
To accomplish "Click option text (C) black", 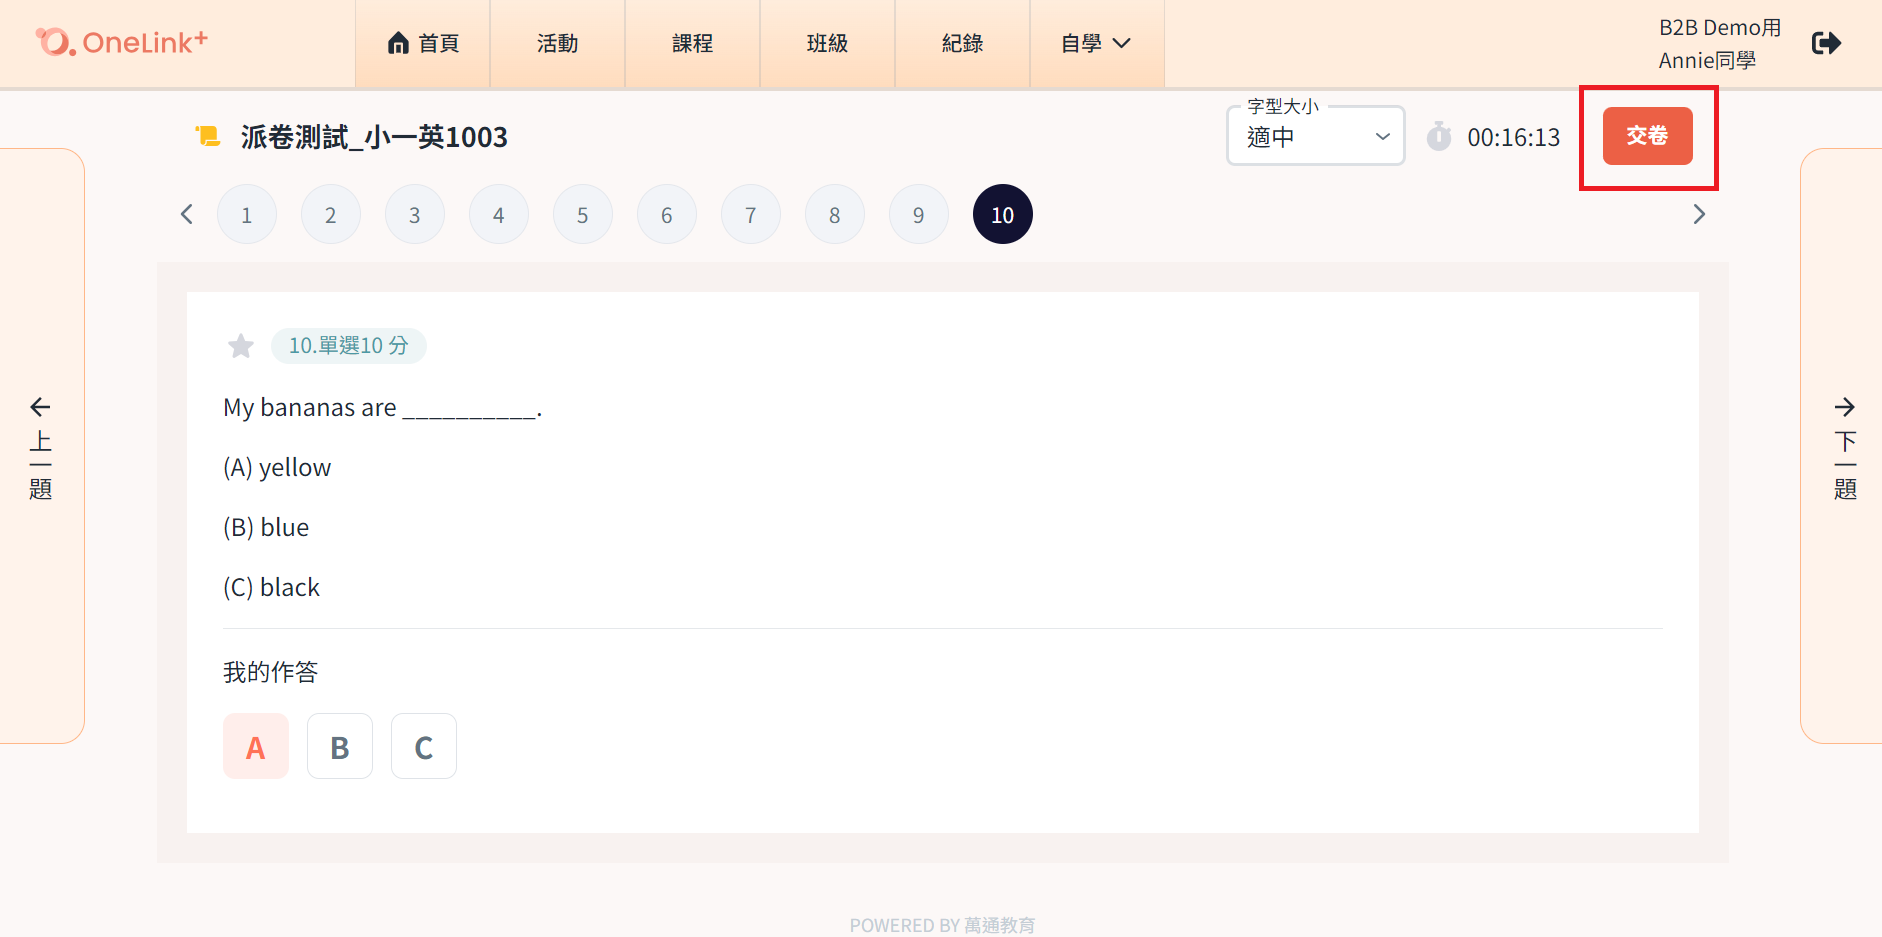I will (271, 588).
